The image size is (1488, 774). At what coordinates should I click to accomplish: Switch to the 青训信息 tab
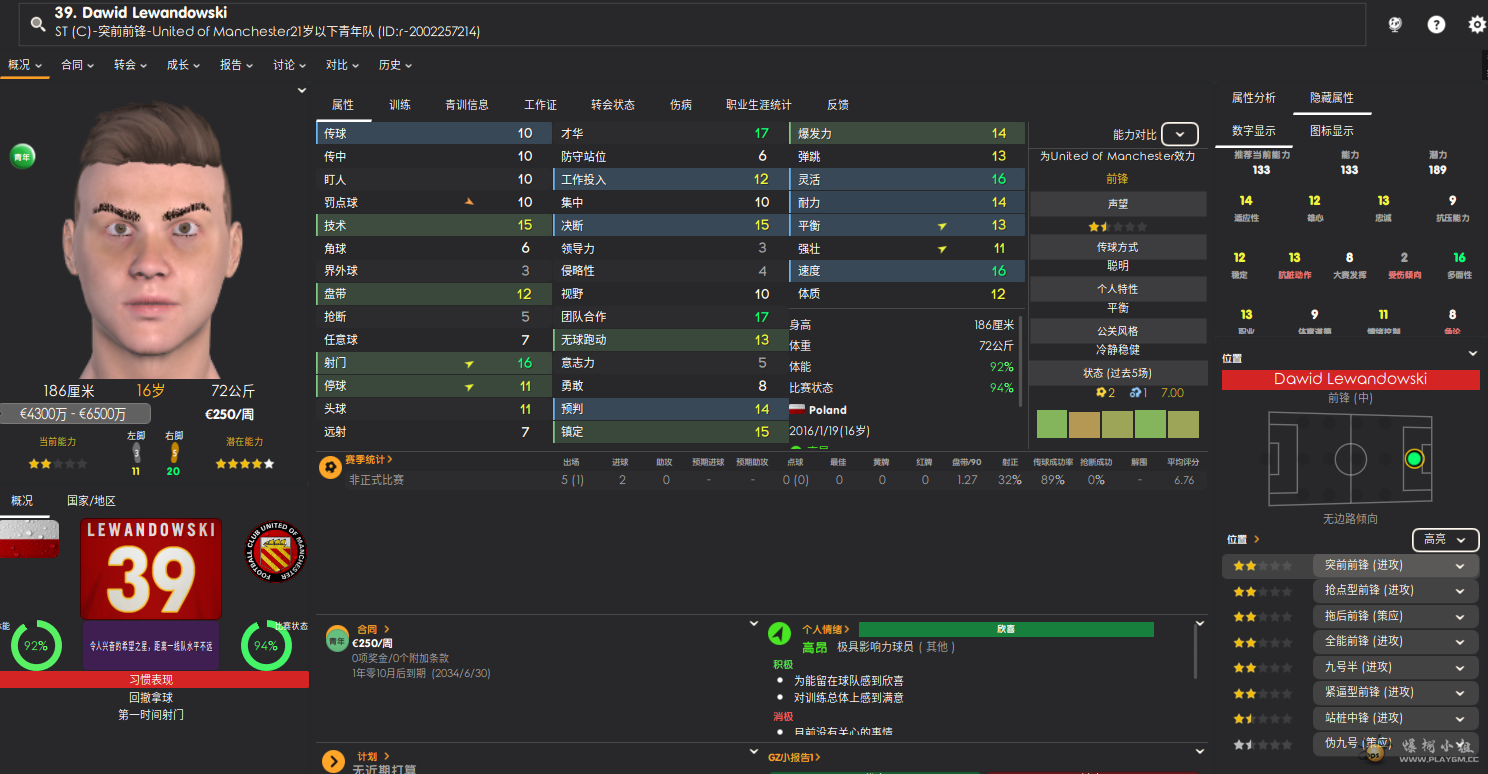point(467,104)
